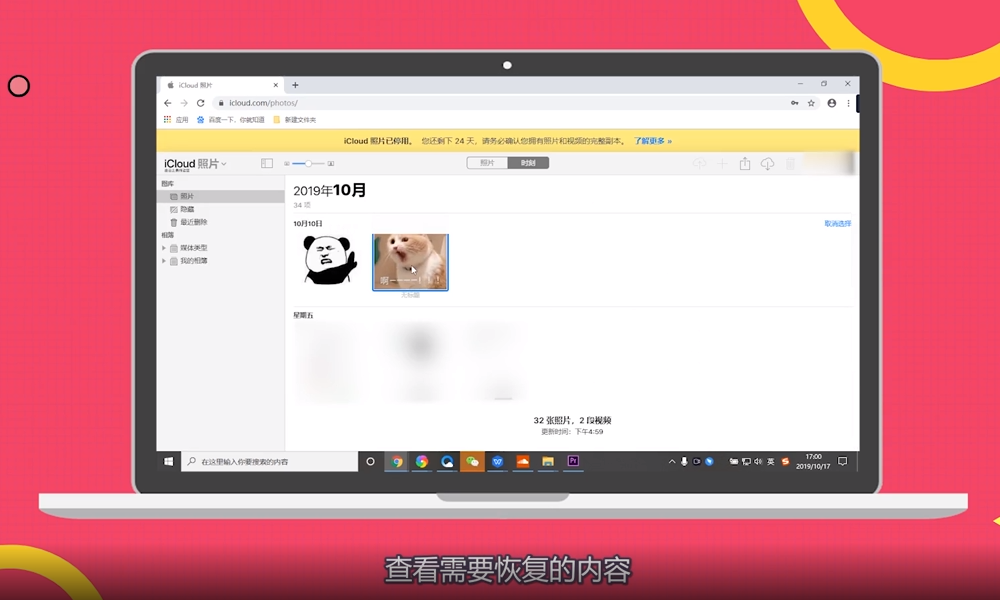
Task: Click the iCloud upload photos icon
Action: click(699, 164)
